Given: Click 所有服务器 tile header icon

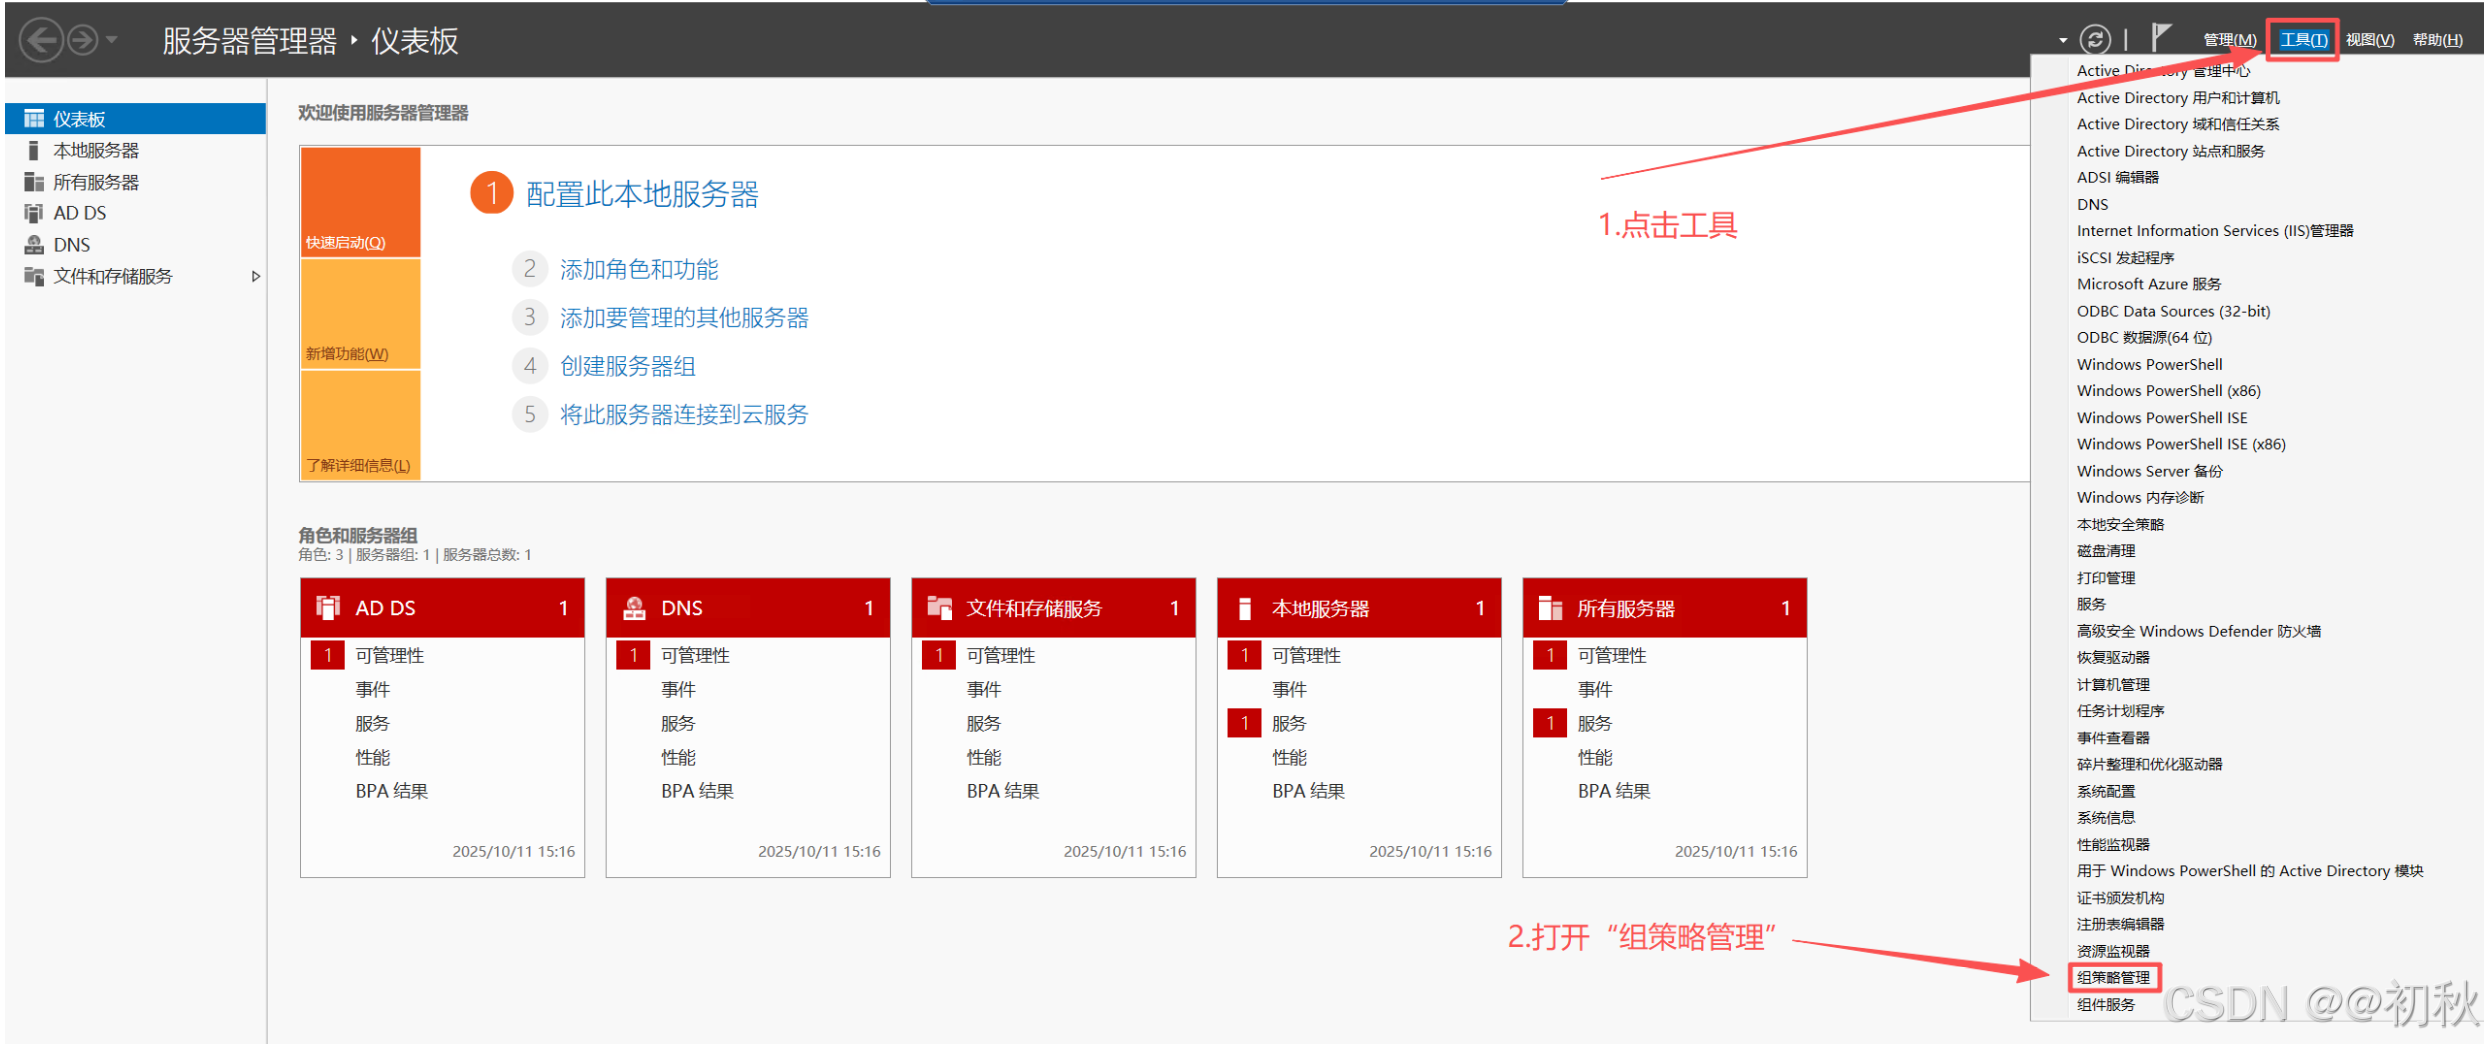Looking at the screenshot, I should tap(1550, 607).
